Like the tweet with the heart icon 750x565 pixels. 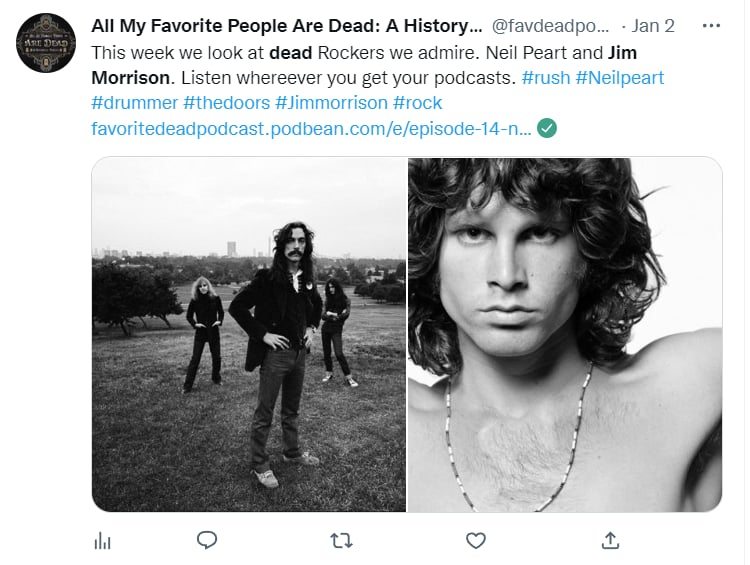tap(476, 541)
